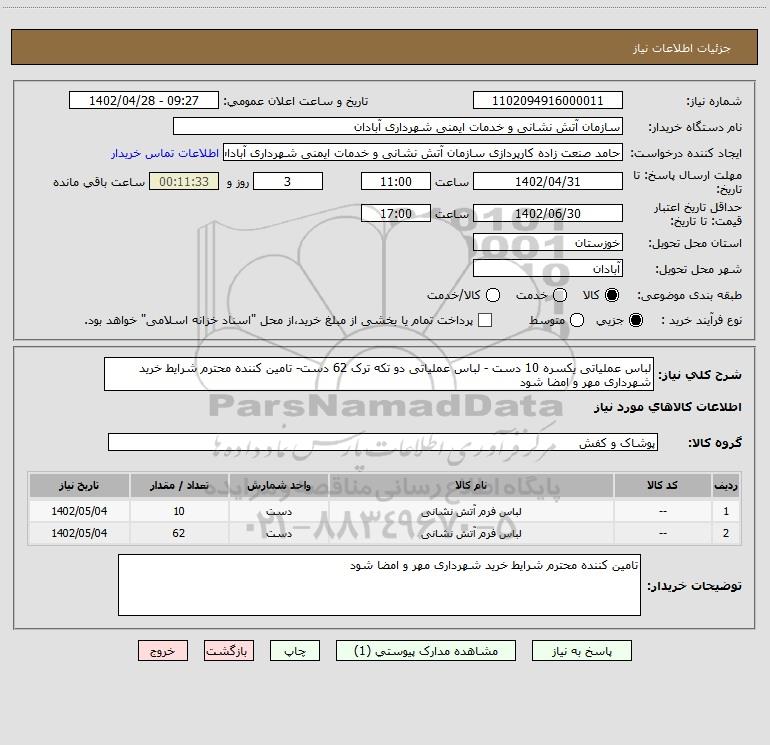Image resolution: width=770 pixels, height=745 pixels.
Task: Click the پاسخ به نیاز button
Action: click(x=581, y=651)
